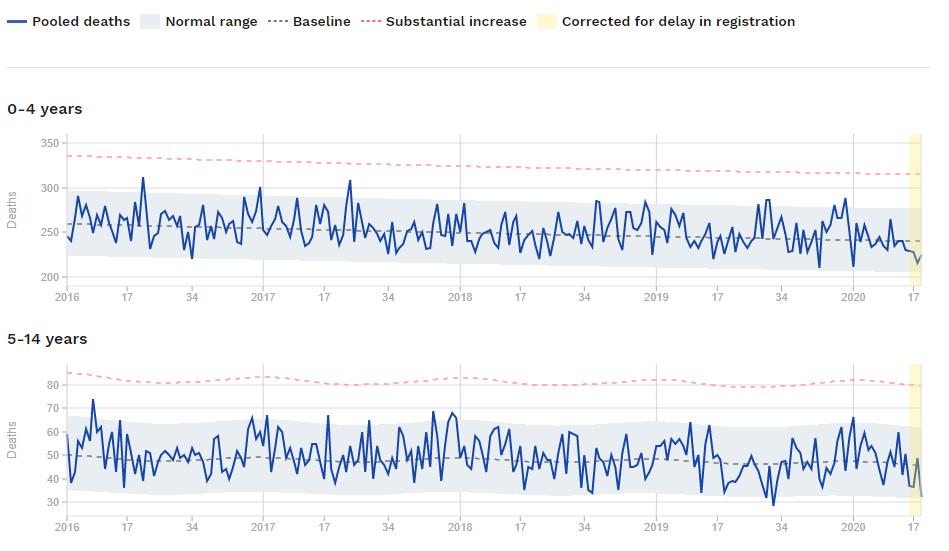Click the blue Pooled deaths legend line icon
Viewport: 949px width, 551px height.
click(x=17, y=21)
